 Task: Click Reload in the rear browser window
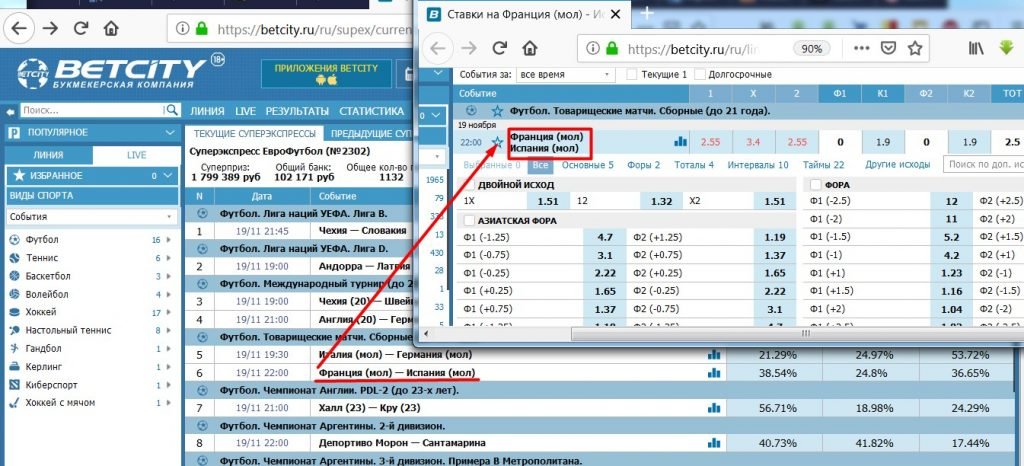coord(81,28)
